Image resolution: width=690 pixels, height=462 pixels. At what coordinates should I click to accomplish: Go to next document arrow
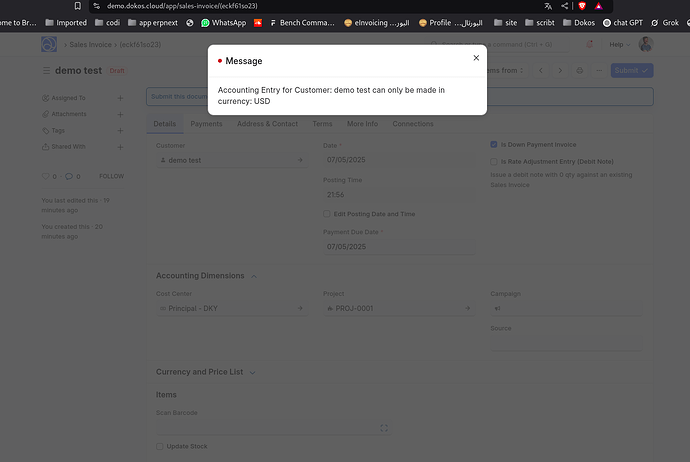click(x=560, y=70)
